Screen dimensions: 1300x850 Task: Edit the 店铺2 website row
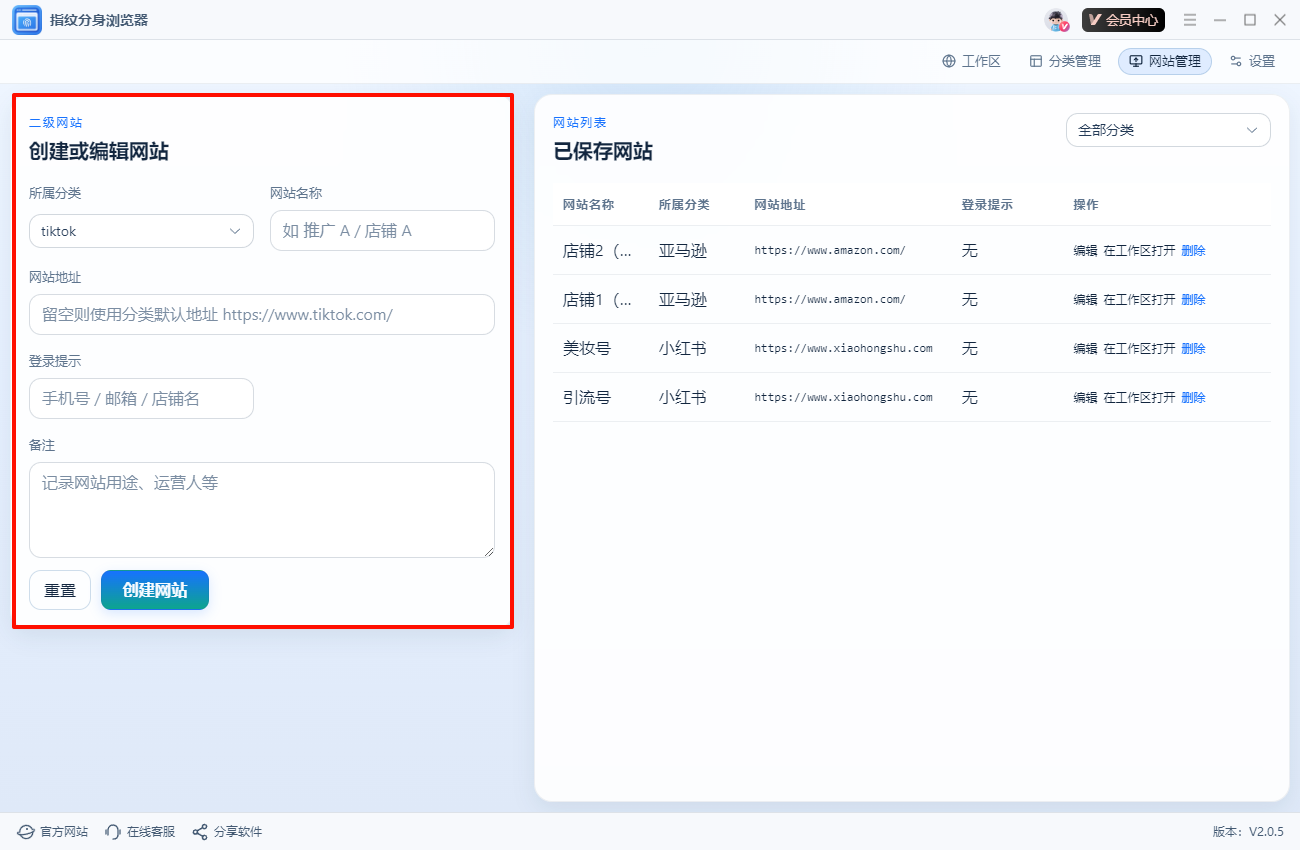(x=1085, y=251)
